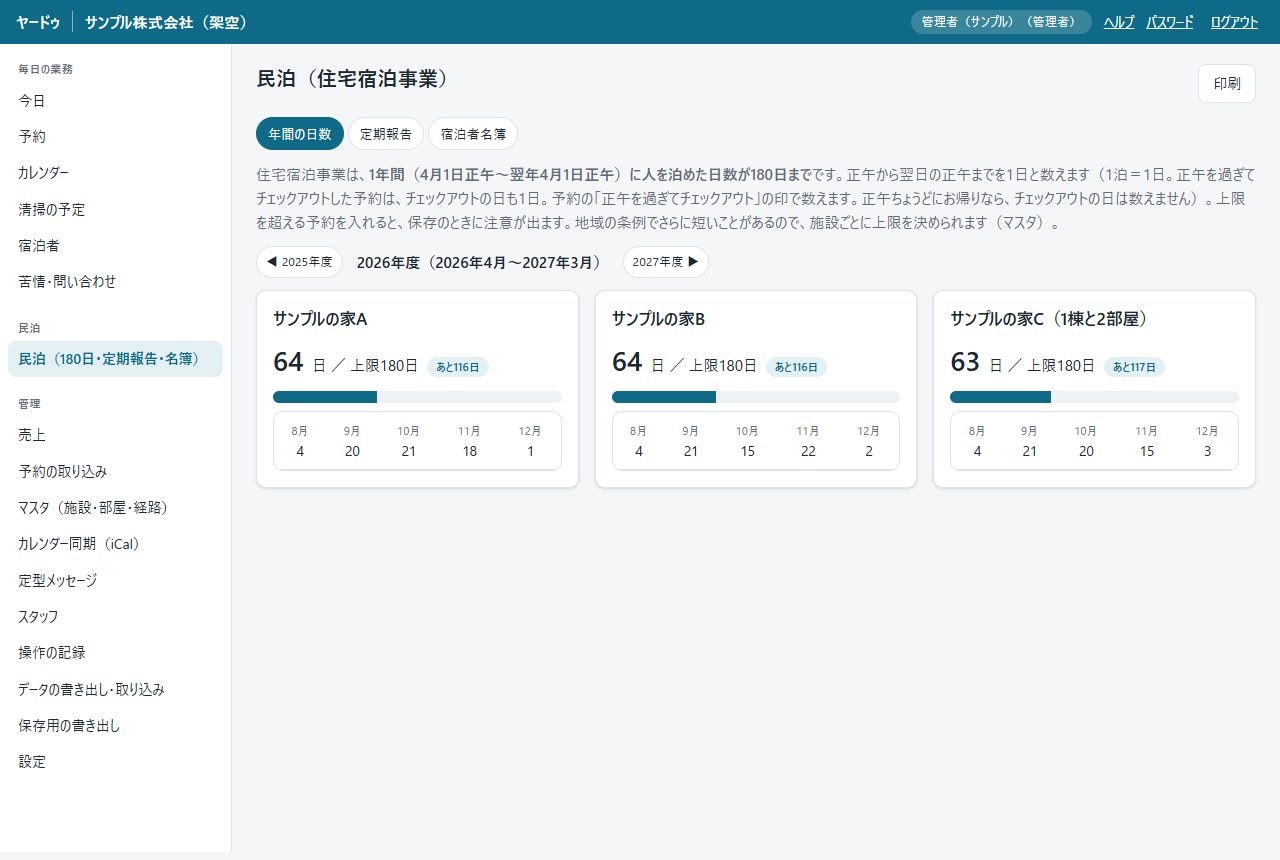Click the 印刷 print button
Viewport: 1280px width, 860px height.
[x=1227, y=83]
